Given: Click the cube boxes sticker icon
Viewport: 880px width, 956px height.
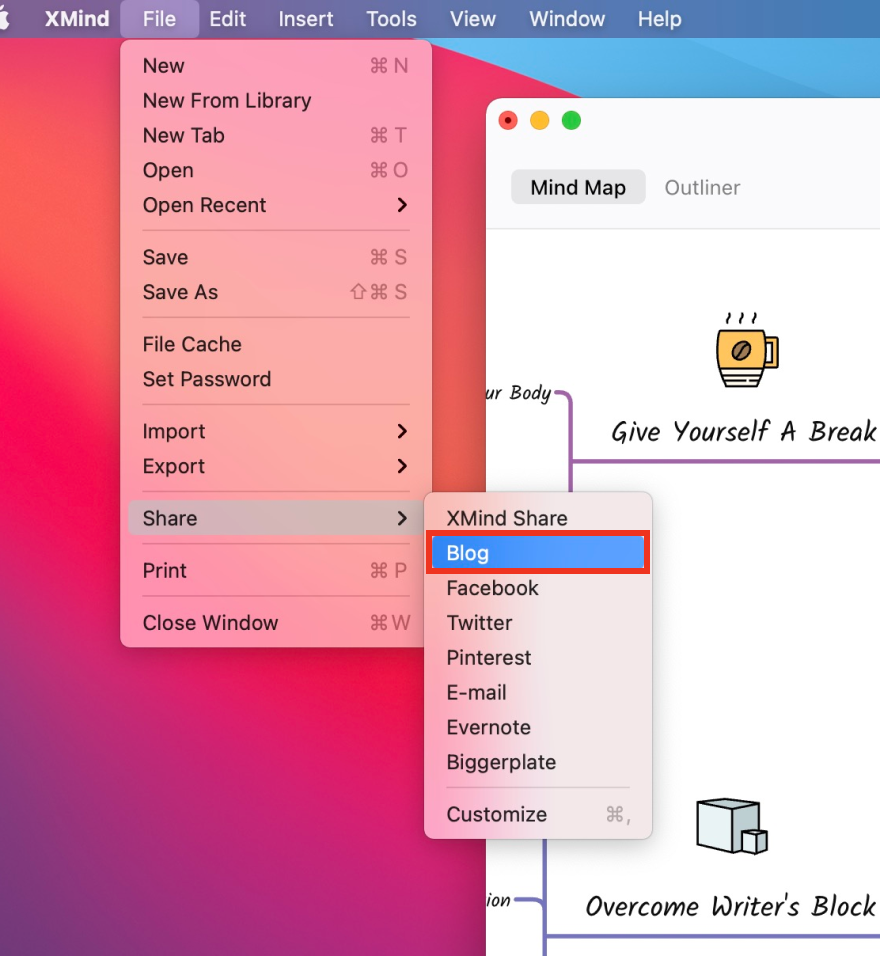Looking at the screenshot, I should (732, 826).
